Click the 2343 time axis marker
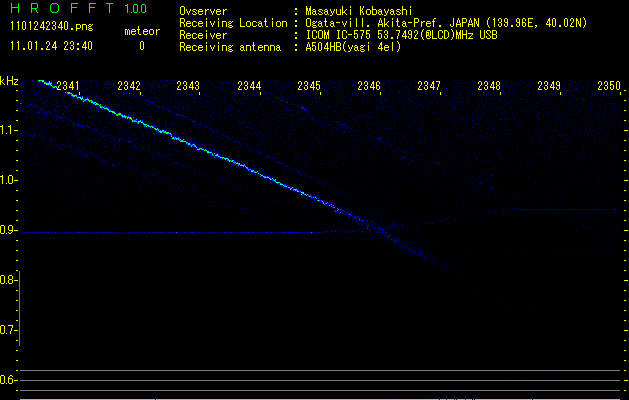This screenshot has width=629, height=400. (x=188, y=86)
